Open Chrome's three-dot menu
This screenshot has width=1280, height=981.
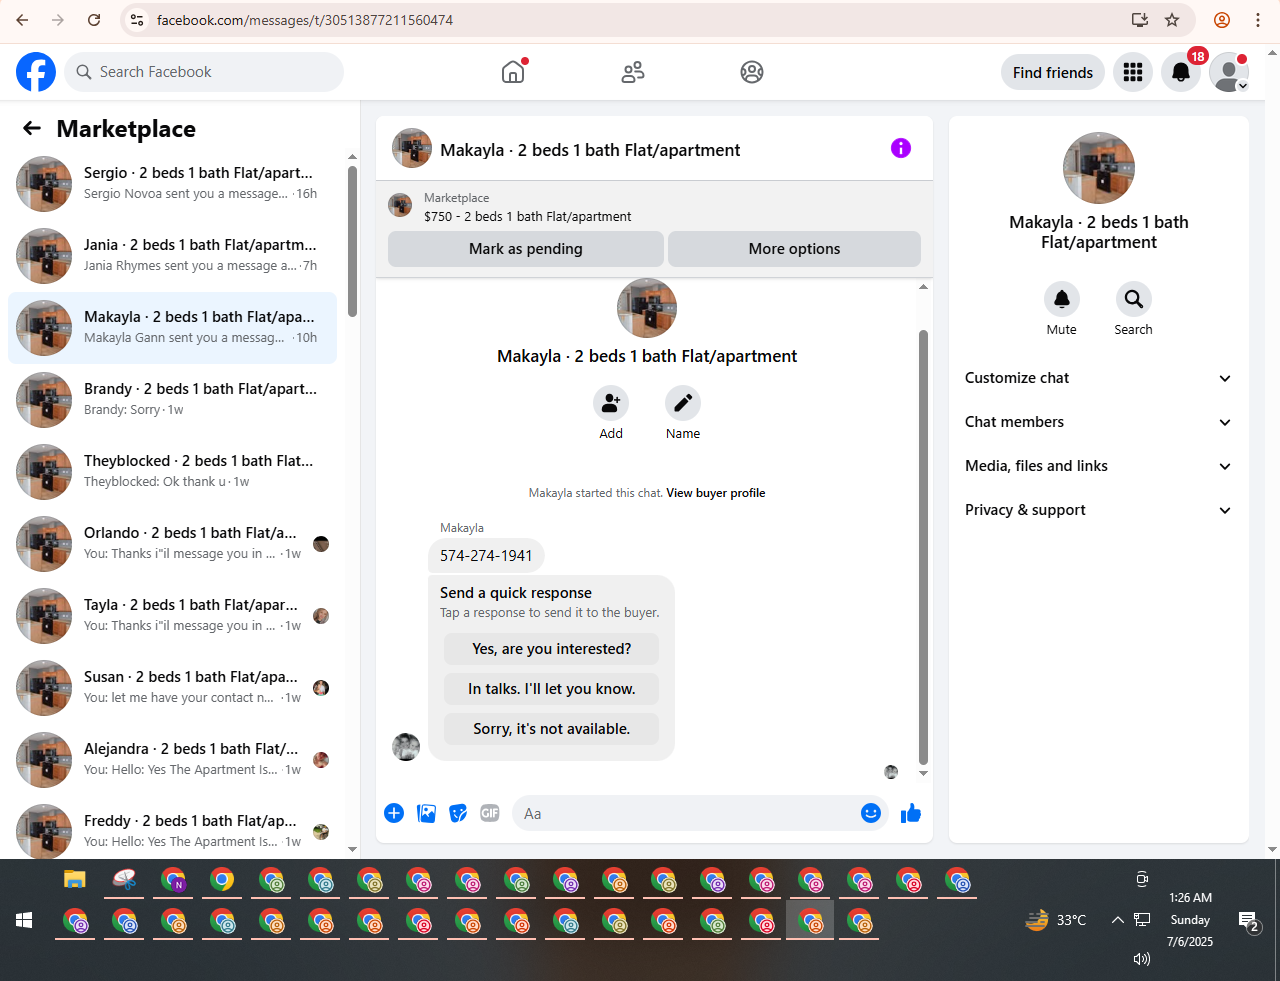click(1258, 20)
